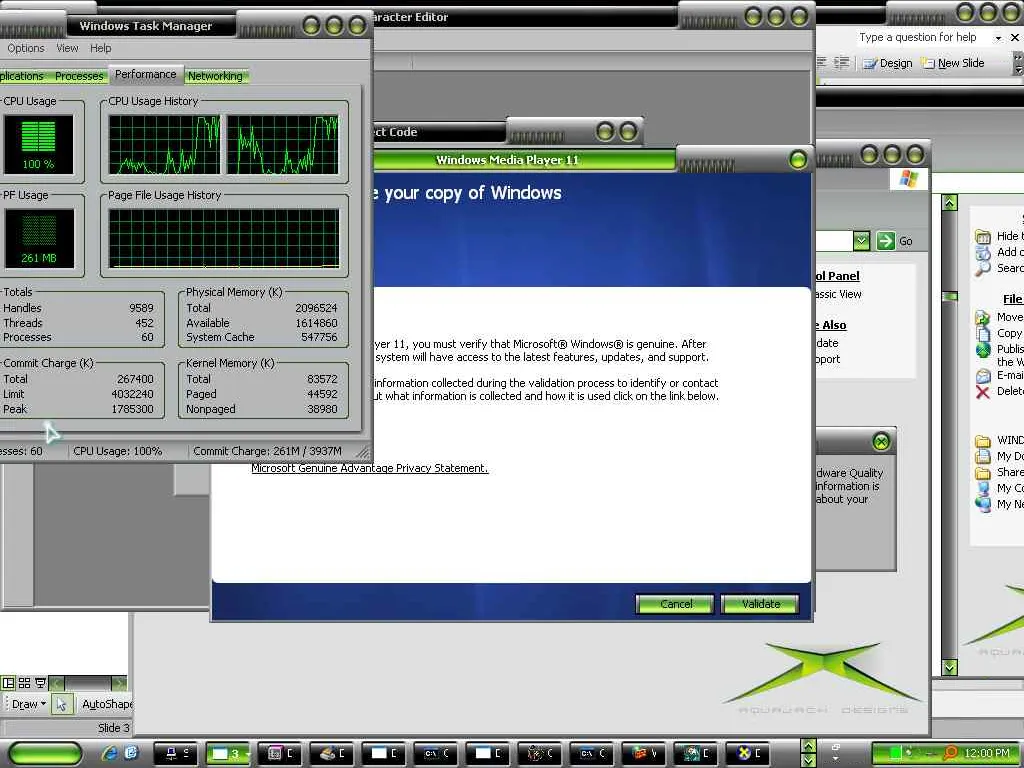Open Networking tab in Task Manager
The width and height of the screenshot is (1024, 768).
click(215, 76)
